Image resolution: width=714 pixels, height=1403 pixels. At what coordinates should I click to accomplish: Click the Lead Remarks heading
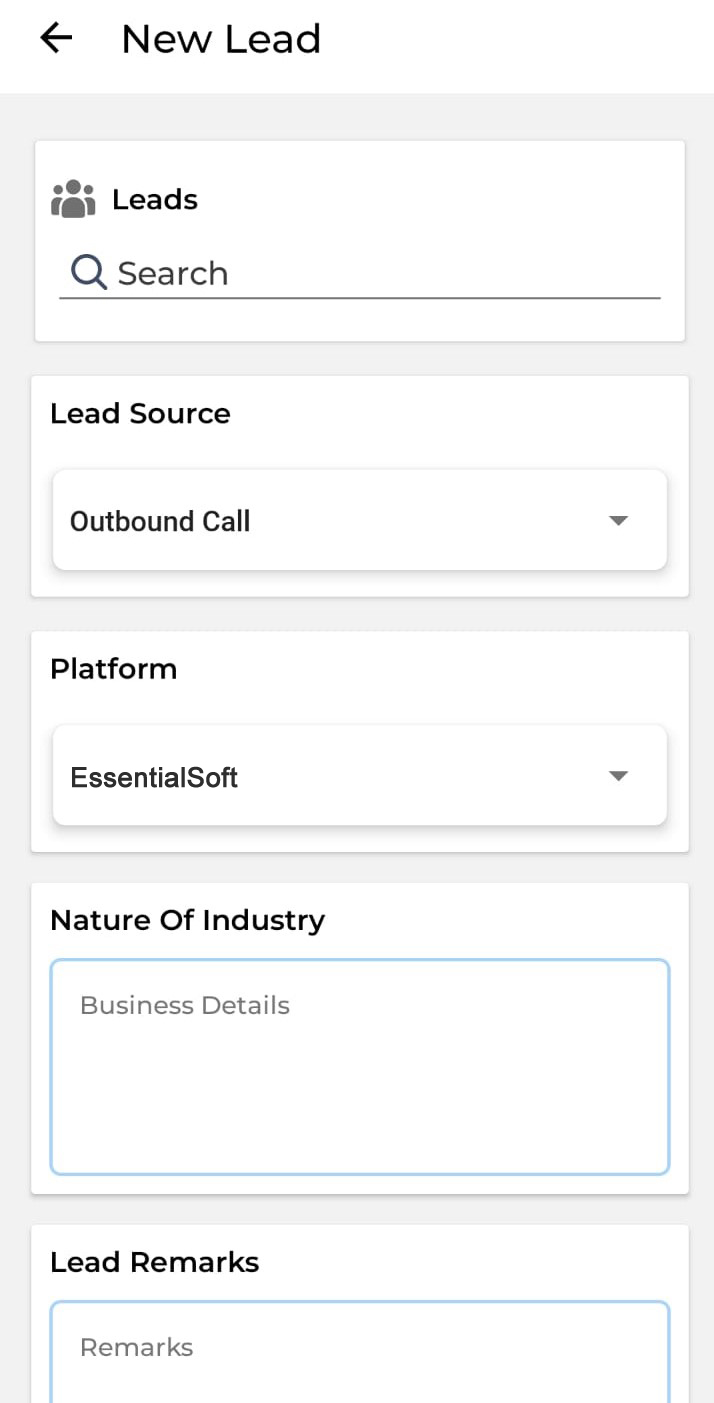(155, 1262)
